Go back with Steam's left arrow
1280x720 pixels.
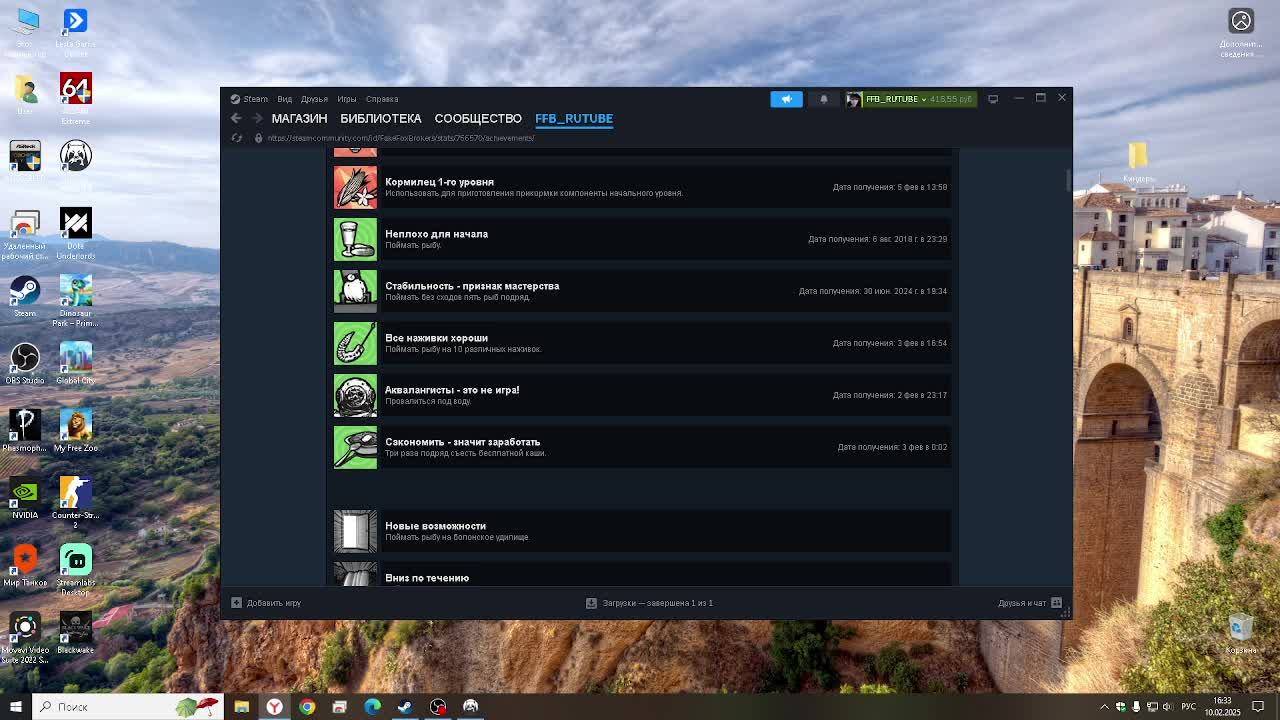click(236, 118)
